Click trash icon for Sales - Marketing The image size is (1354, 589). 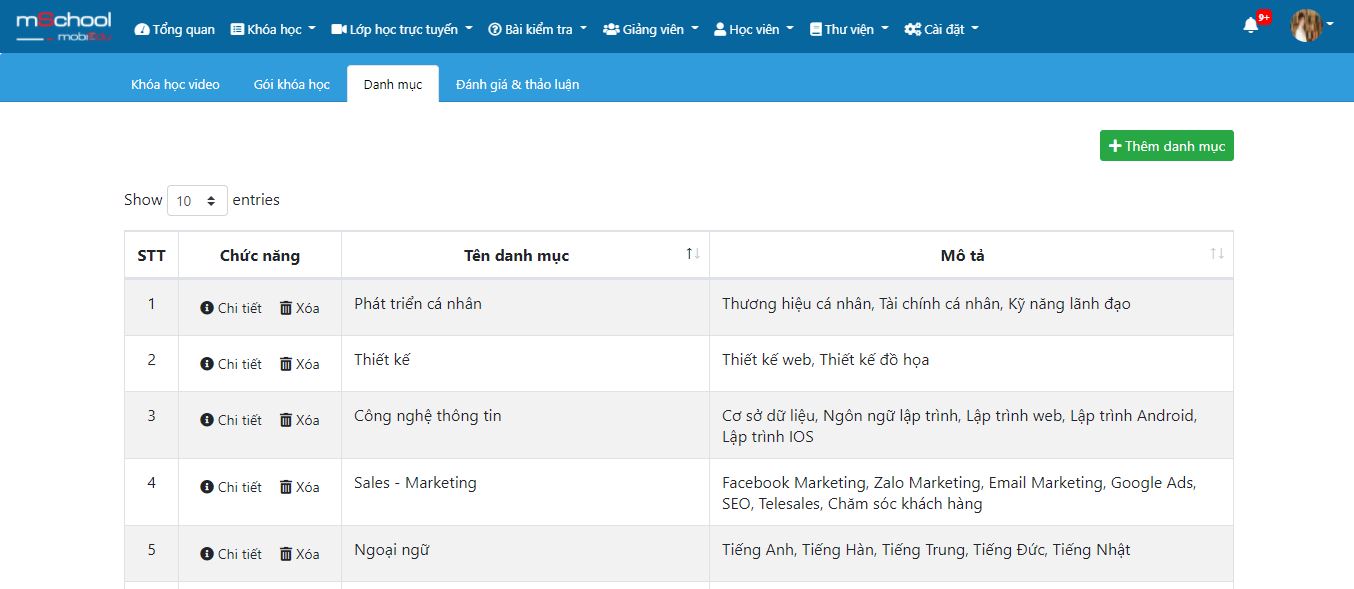(x=286, y=487)
